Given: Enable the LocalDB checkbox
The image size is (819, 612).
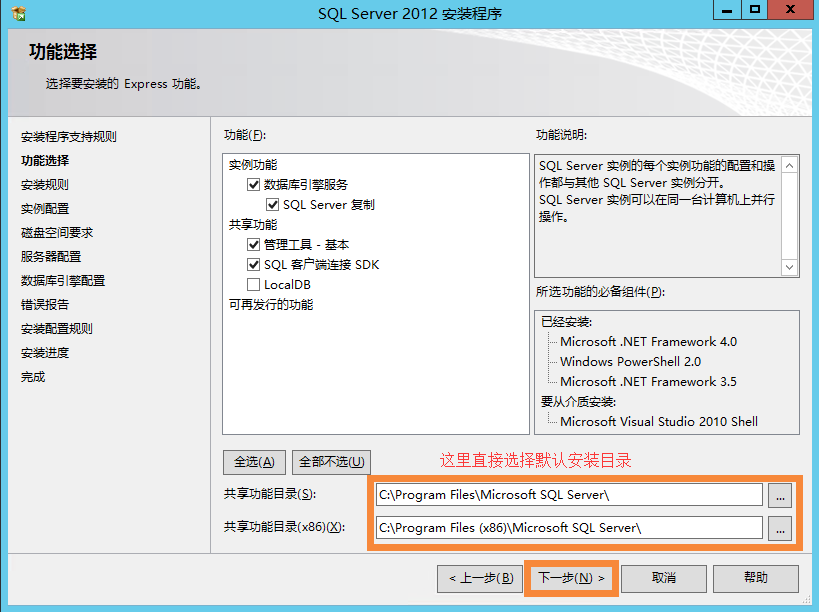Looking at the screenshot, I should point(253,285).
